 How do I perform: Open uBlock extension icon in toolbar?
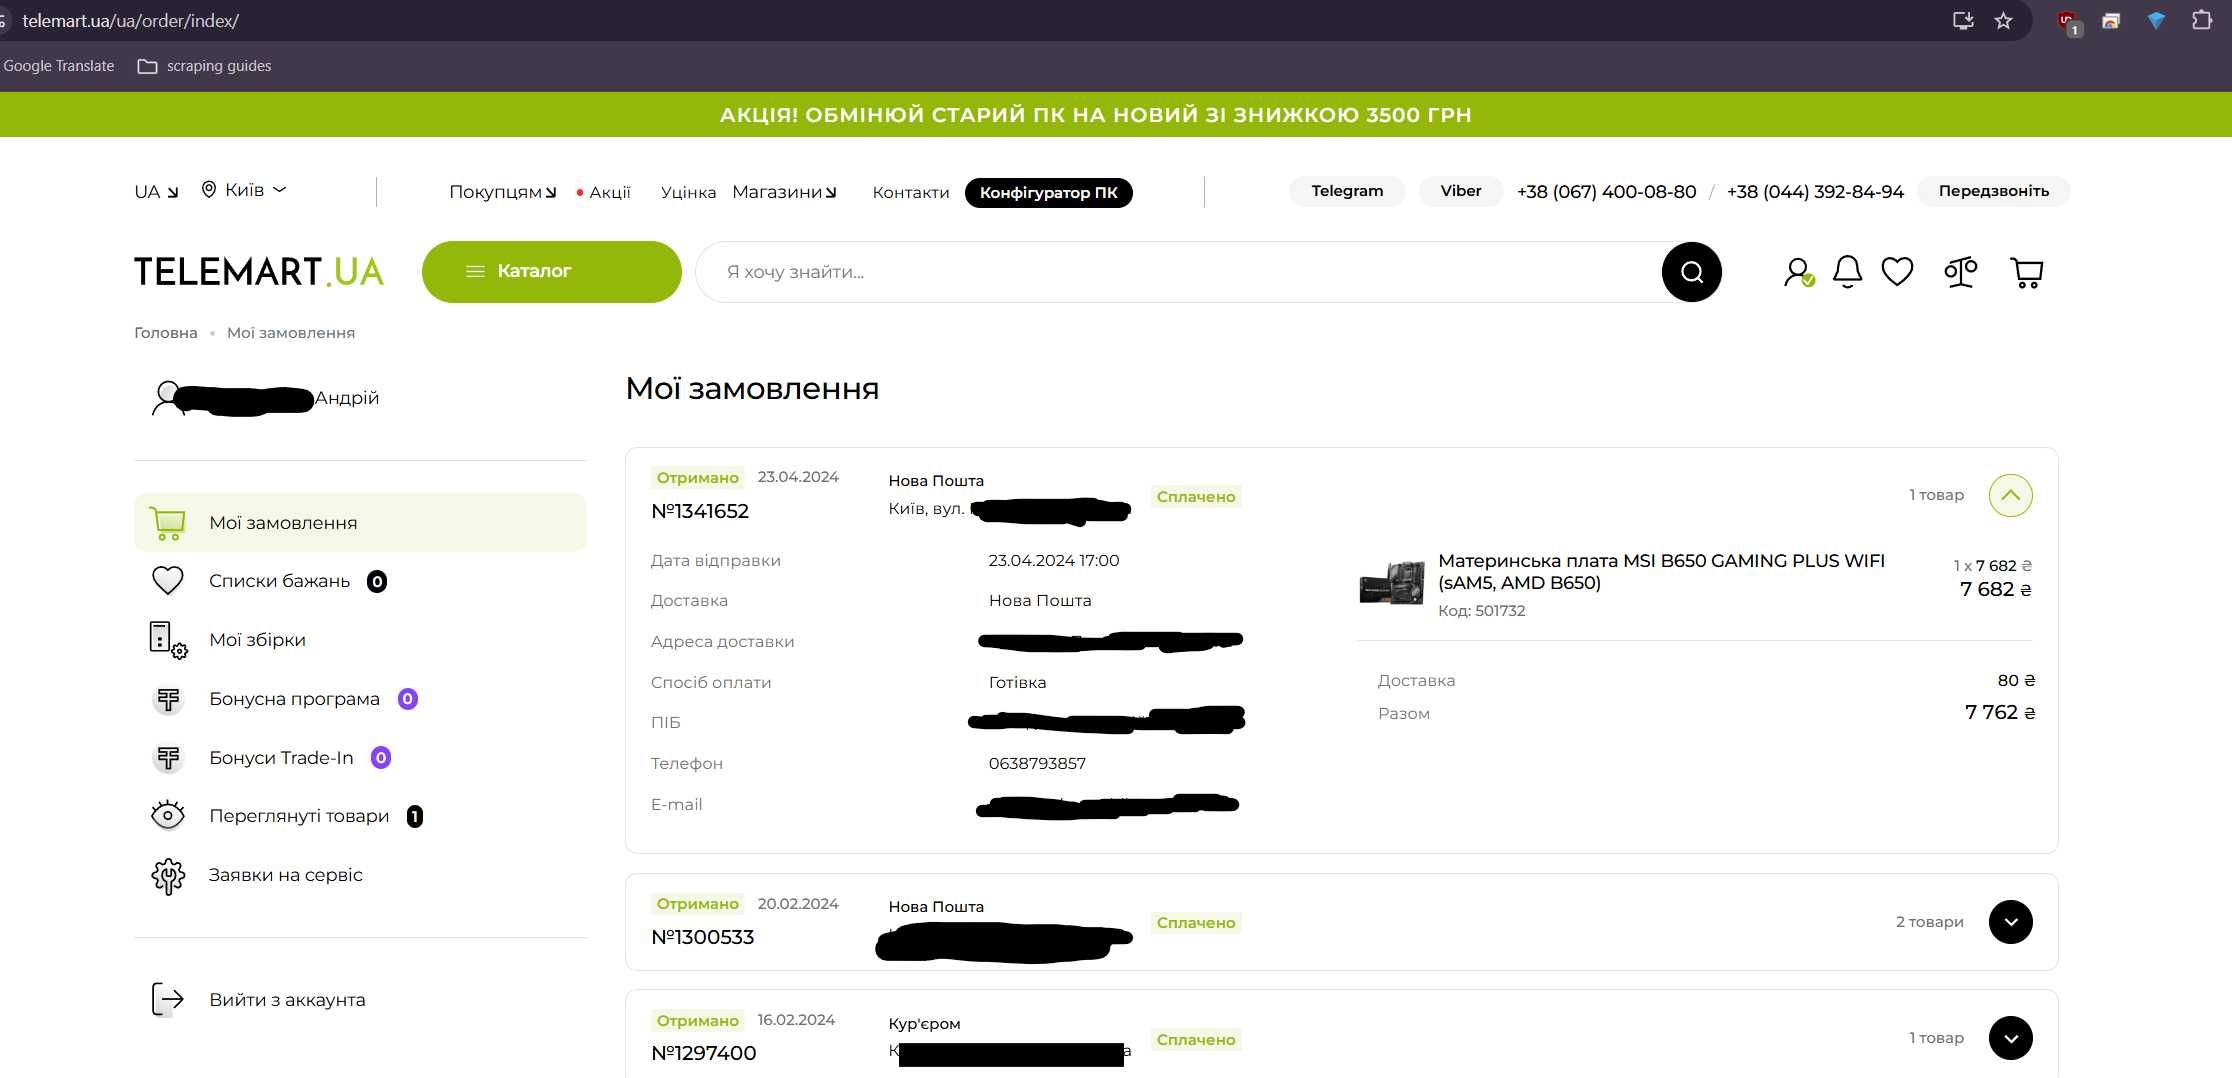point(2068,21)
